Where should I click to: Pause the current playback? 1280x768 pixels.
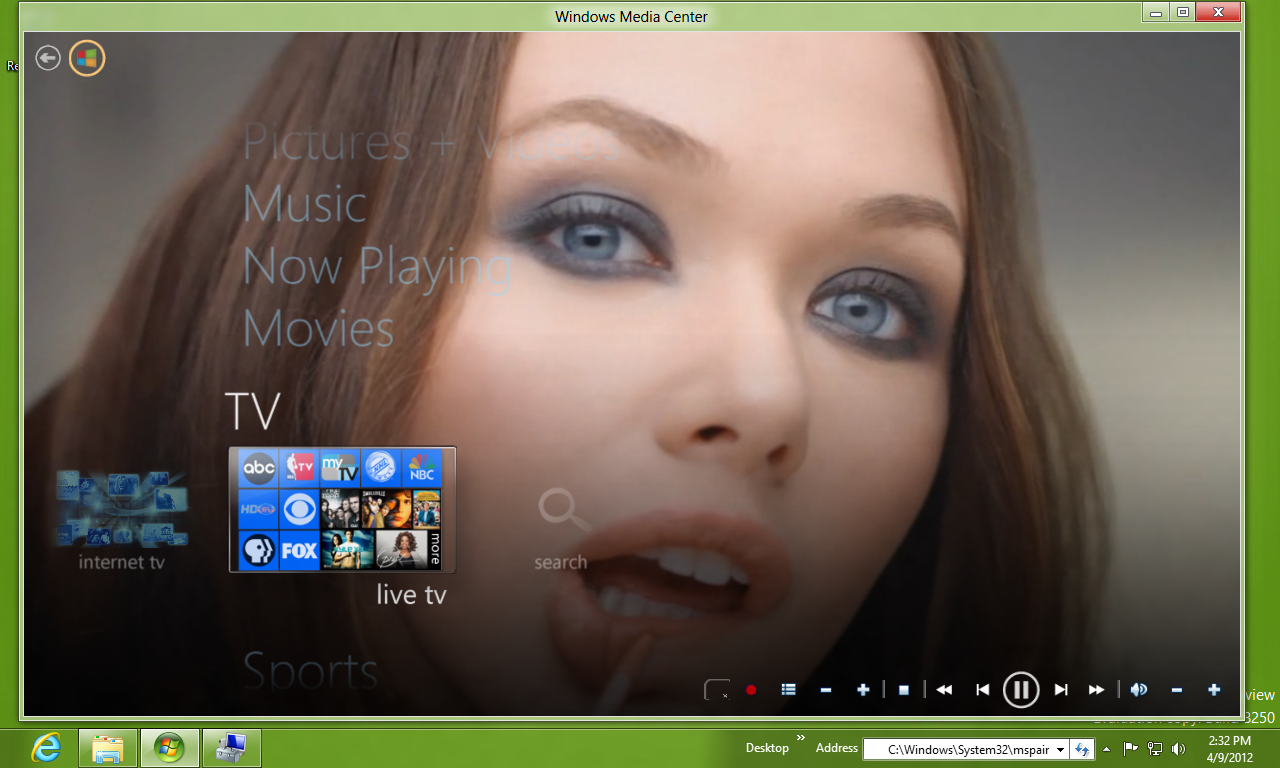click(x=1021, y=689)
